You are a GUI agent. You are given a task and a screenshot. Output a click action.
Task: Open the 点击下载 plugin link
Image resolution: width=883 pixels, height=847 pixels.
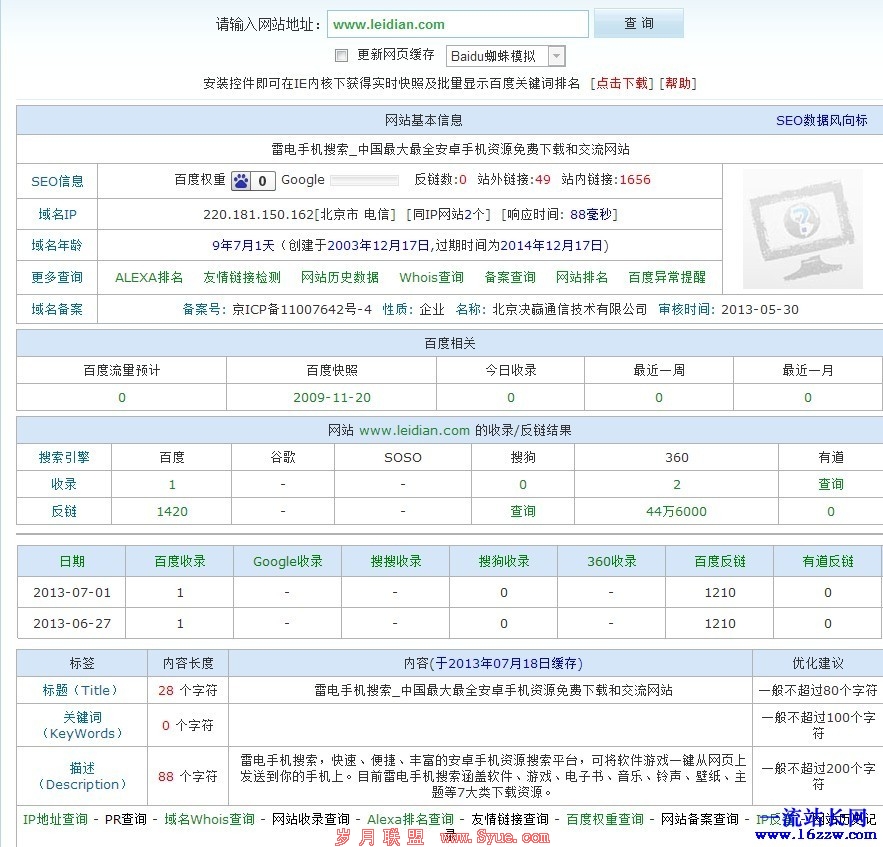[x=622, y=83]
